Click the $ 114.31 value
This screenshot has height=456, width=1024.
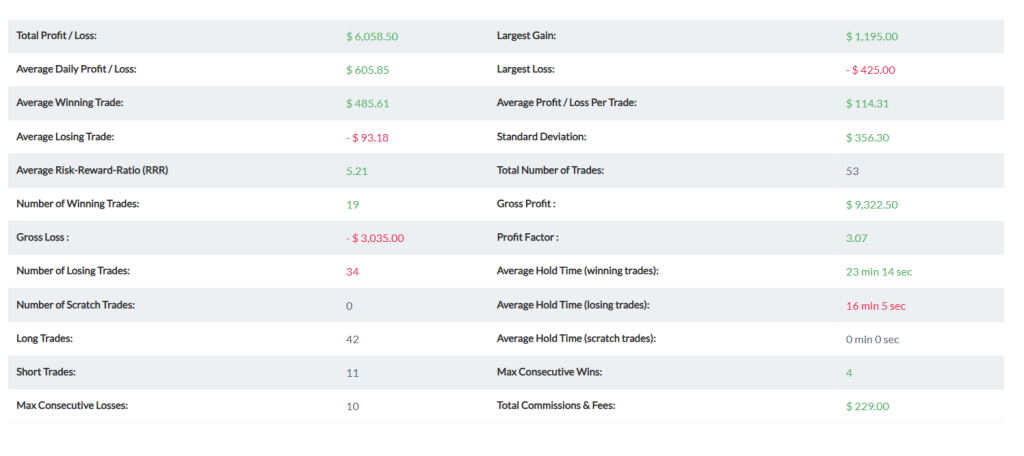(x=867, y=103)
